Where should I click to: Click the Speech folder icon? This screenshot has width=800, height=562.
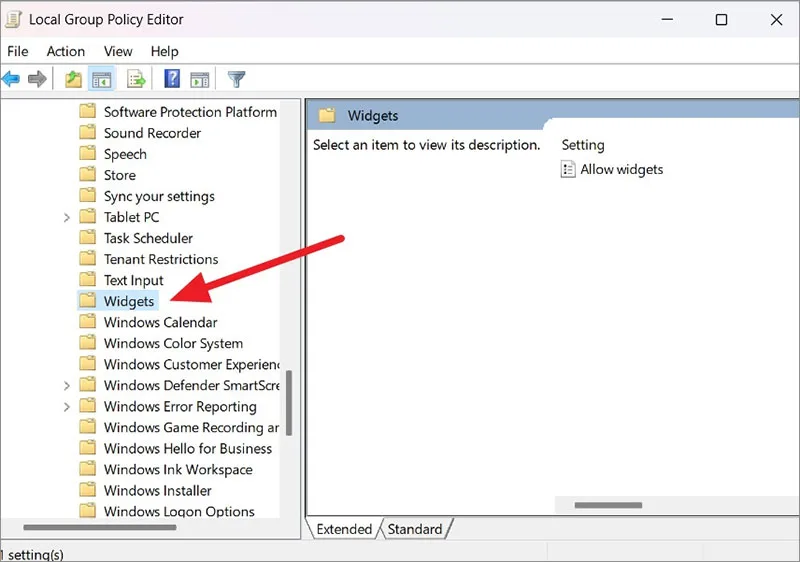[x=88, y=154]
